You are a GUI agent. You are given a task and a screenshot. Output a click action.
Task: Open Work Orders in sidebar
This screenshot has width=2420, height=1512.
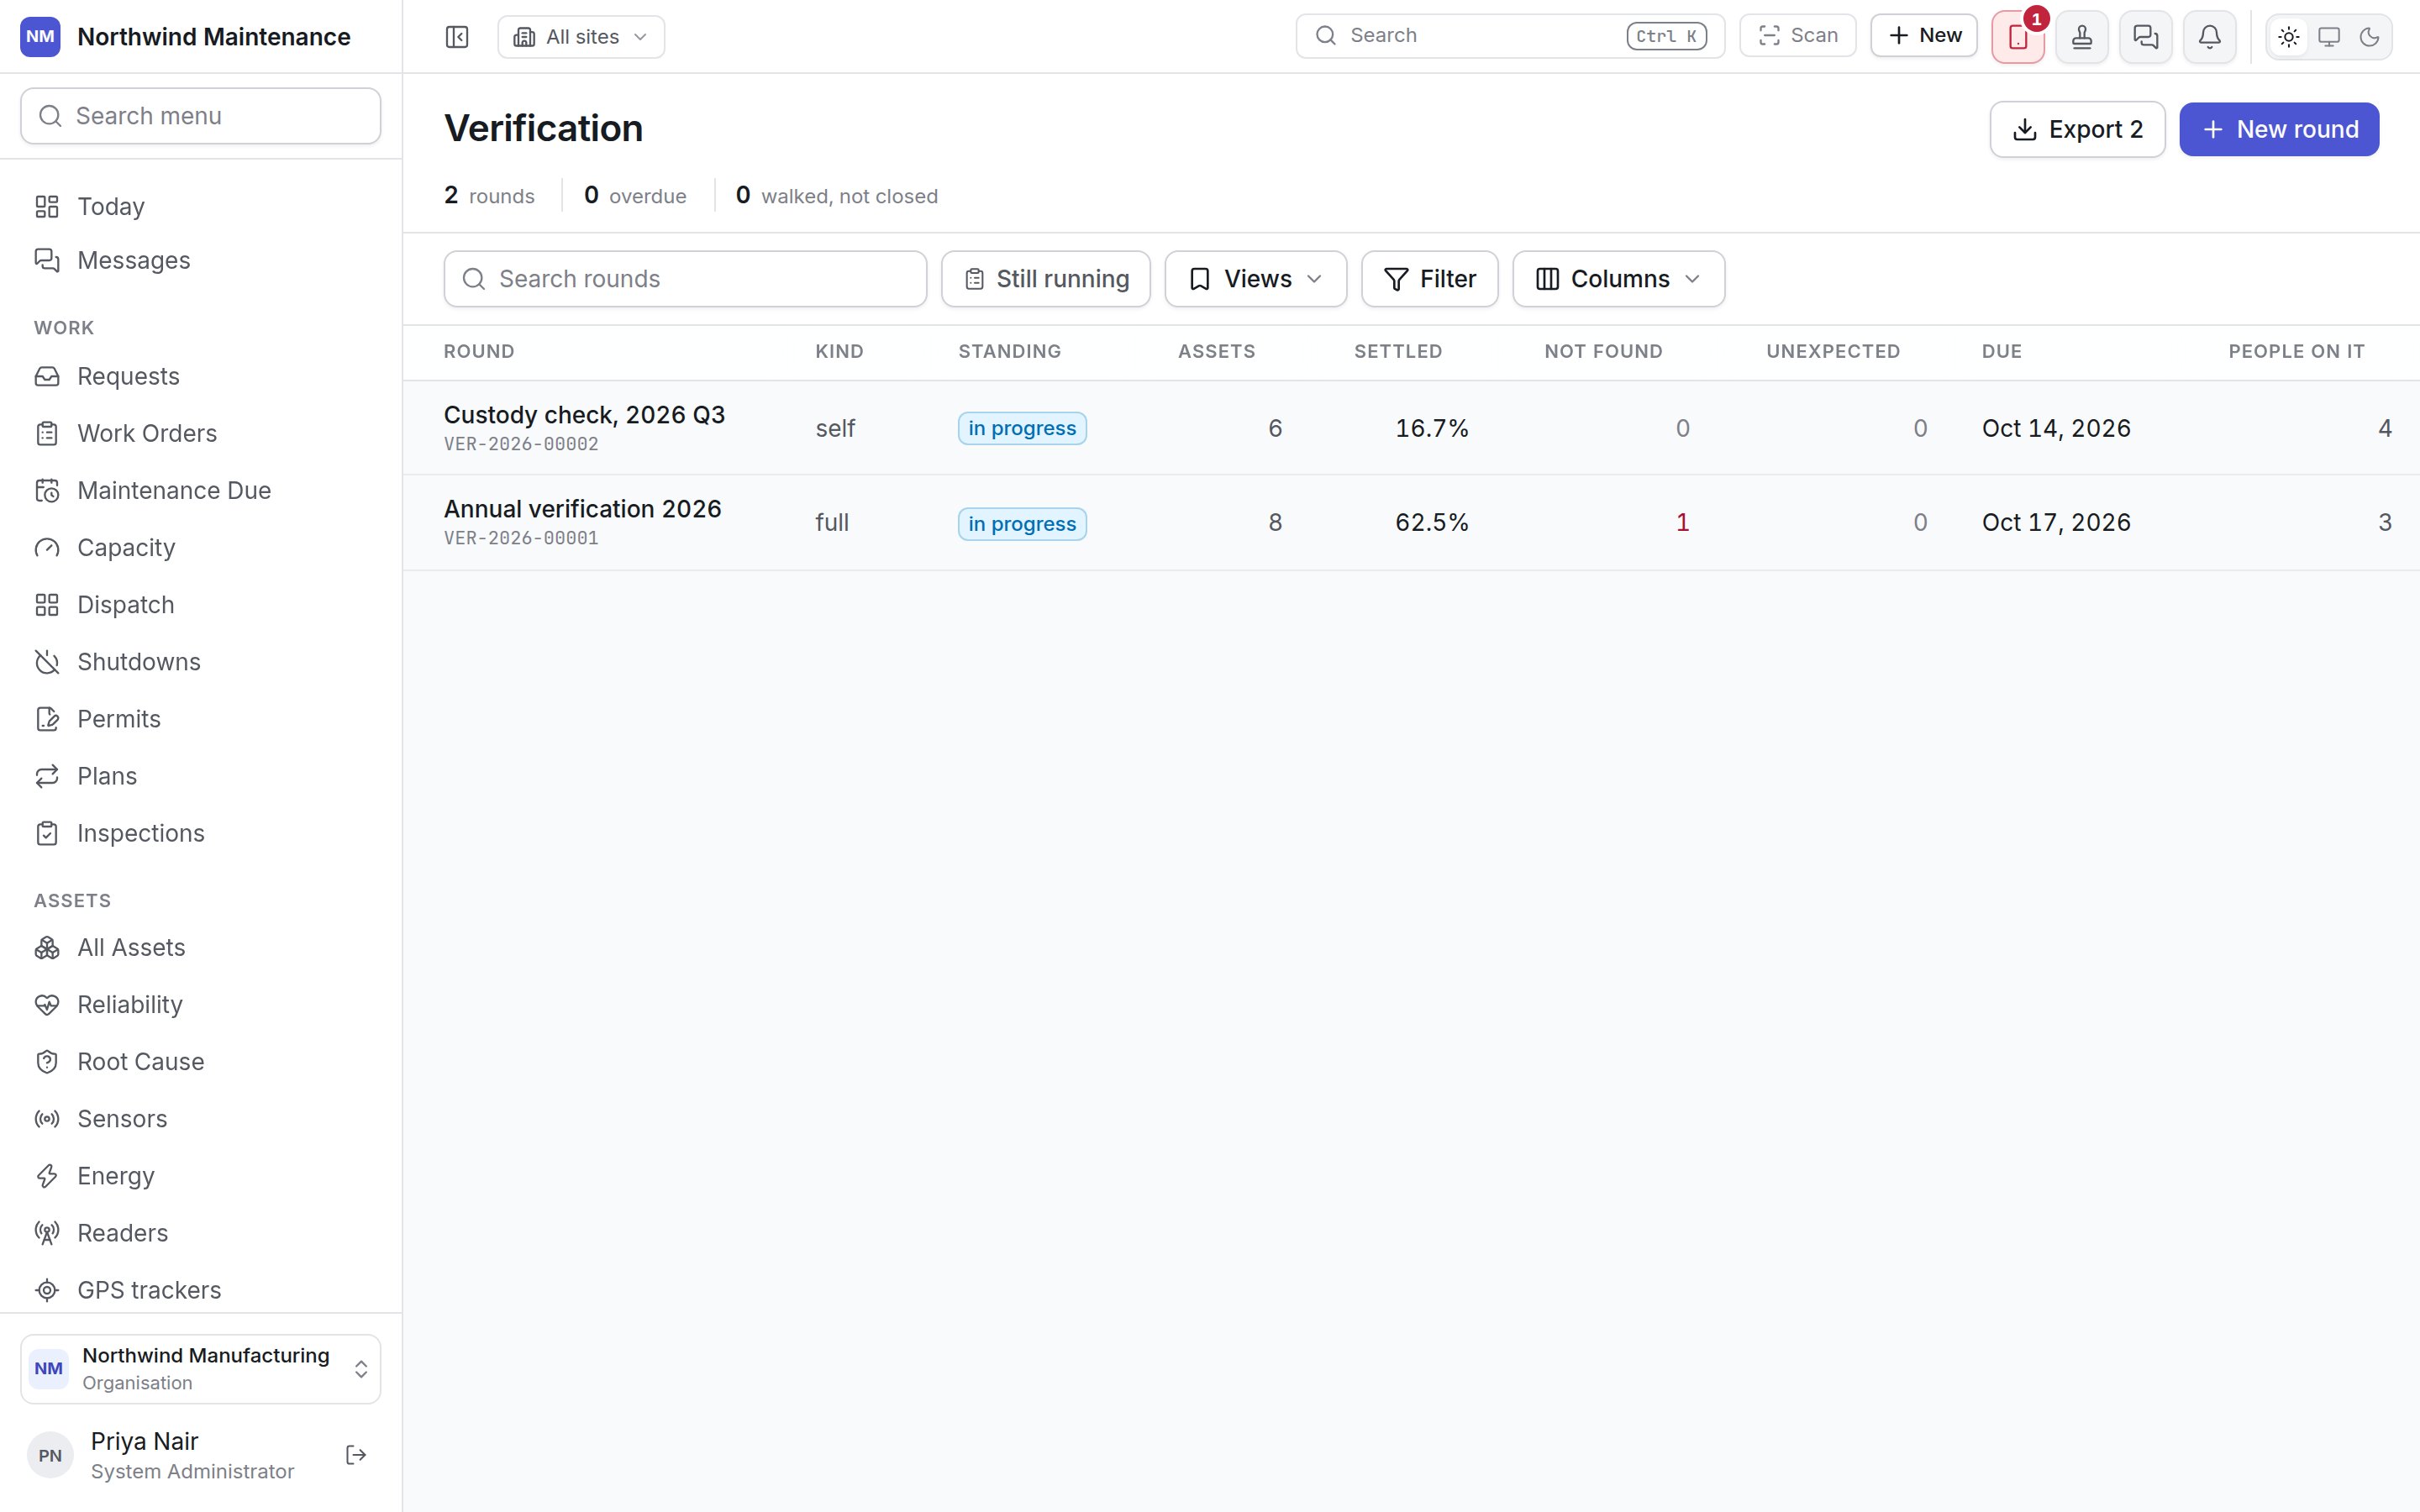pyautogui.click(x=201, y=433)
